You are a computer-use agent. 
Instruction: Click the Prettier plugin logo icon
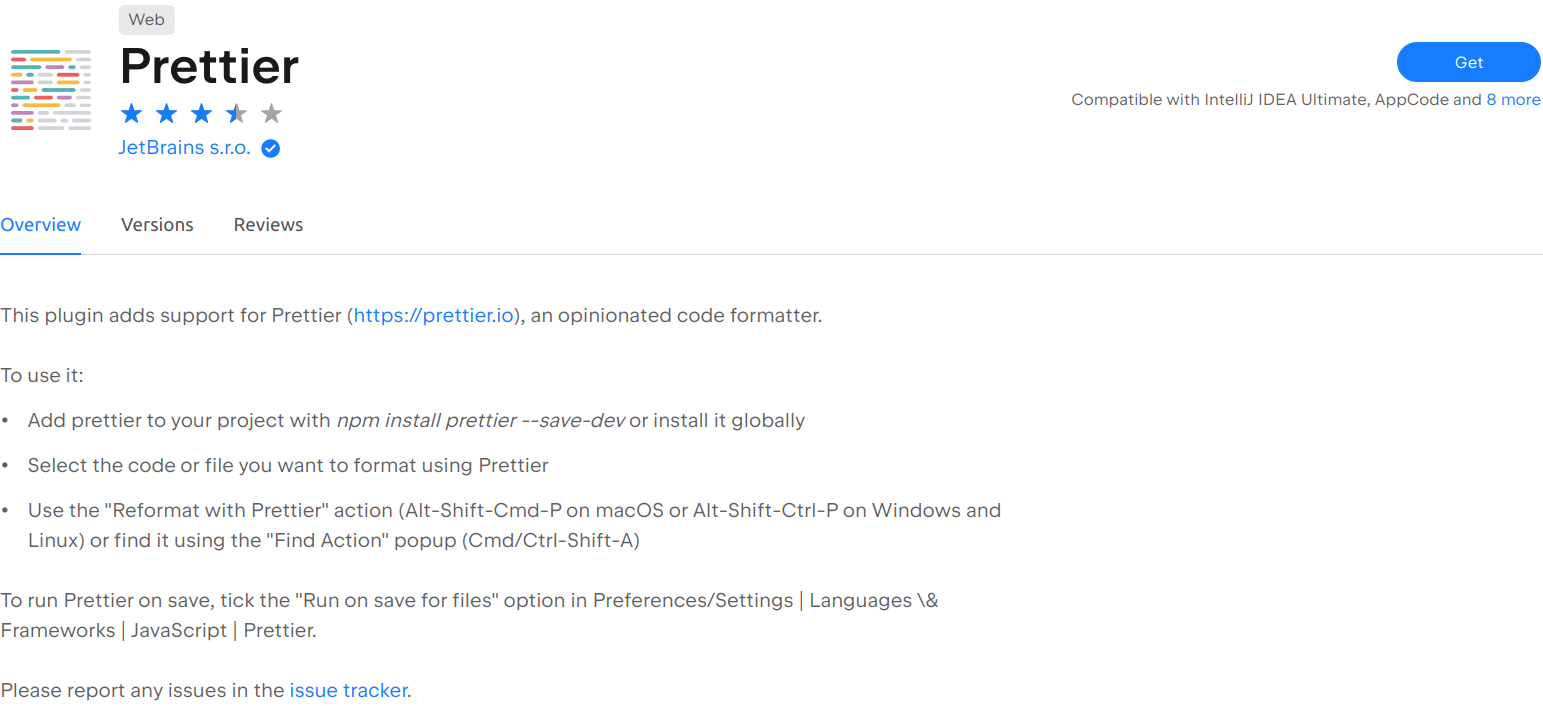tap(50, 88)
